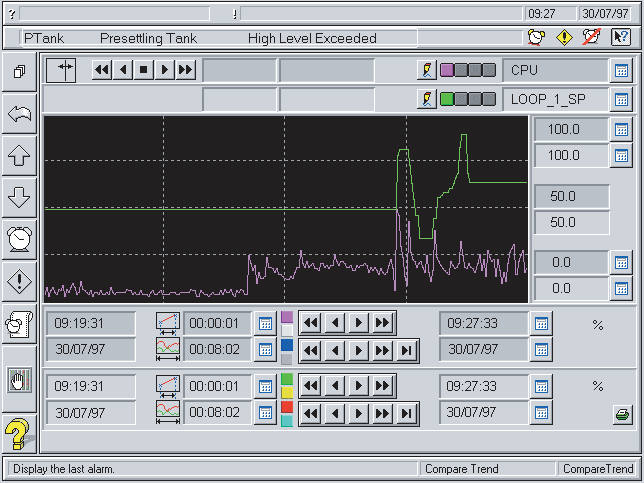Click the up arrow sidebar button
This screenshot has width=644, height=483.
click(19, 156)
